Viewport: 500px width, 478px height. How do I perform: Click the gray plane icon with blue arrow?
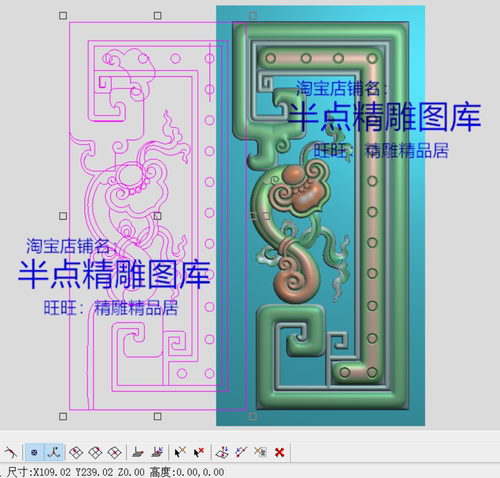tap(157, 452)
